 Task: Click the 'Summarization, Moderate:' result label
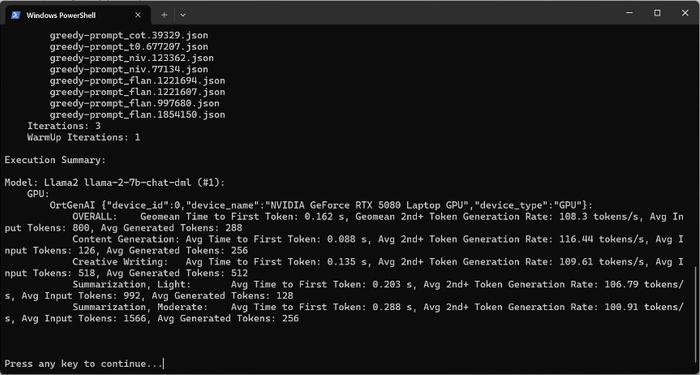tap(140, 307)
